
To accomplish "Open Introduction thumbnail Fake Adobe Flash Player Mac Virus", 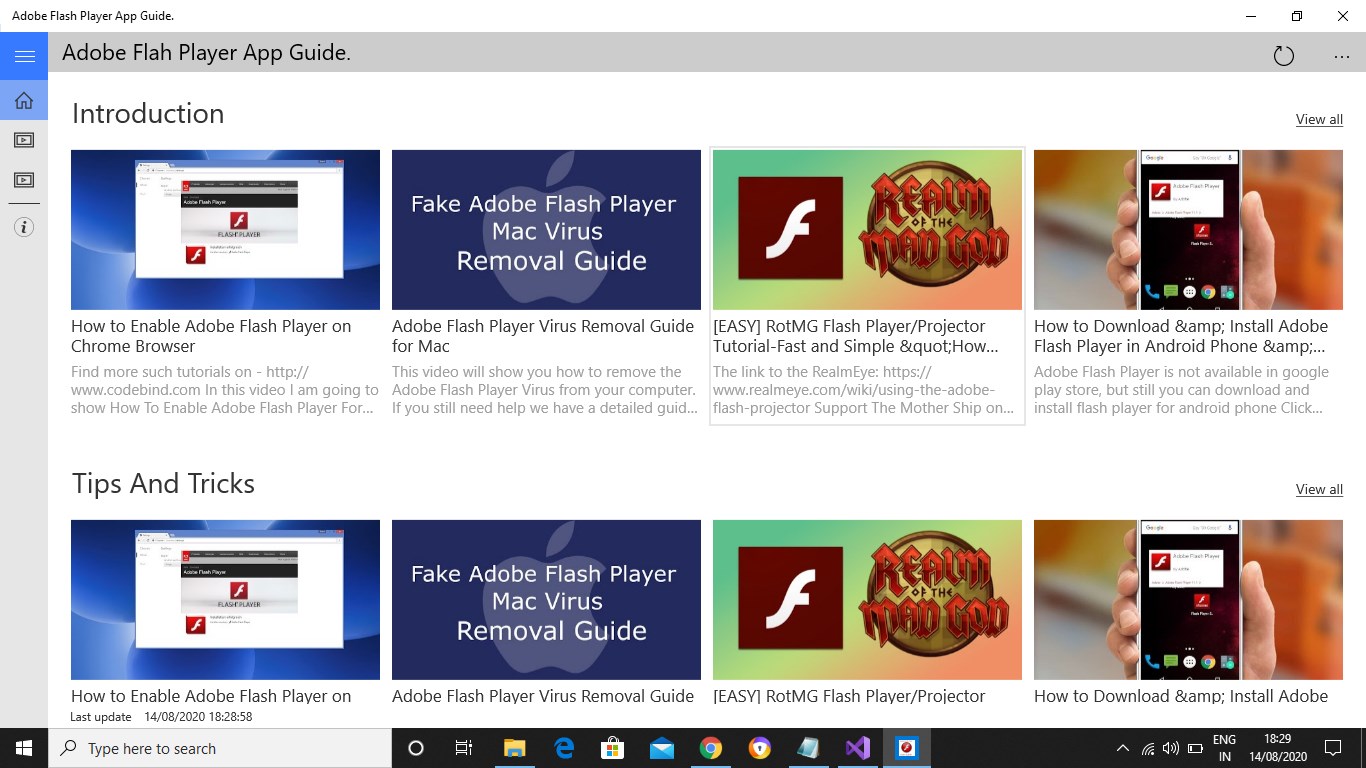I will pos(546,230).
